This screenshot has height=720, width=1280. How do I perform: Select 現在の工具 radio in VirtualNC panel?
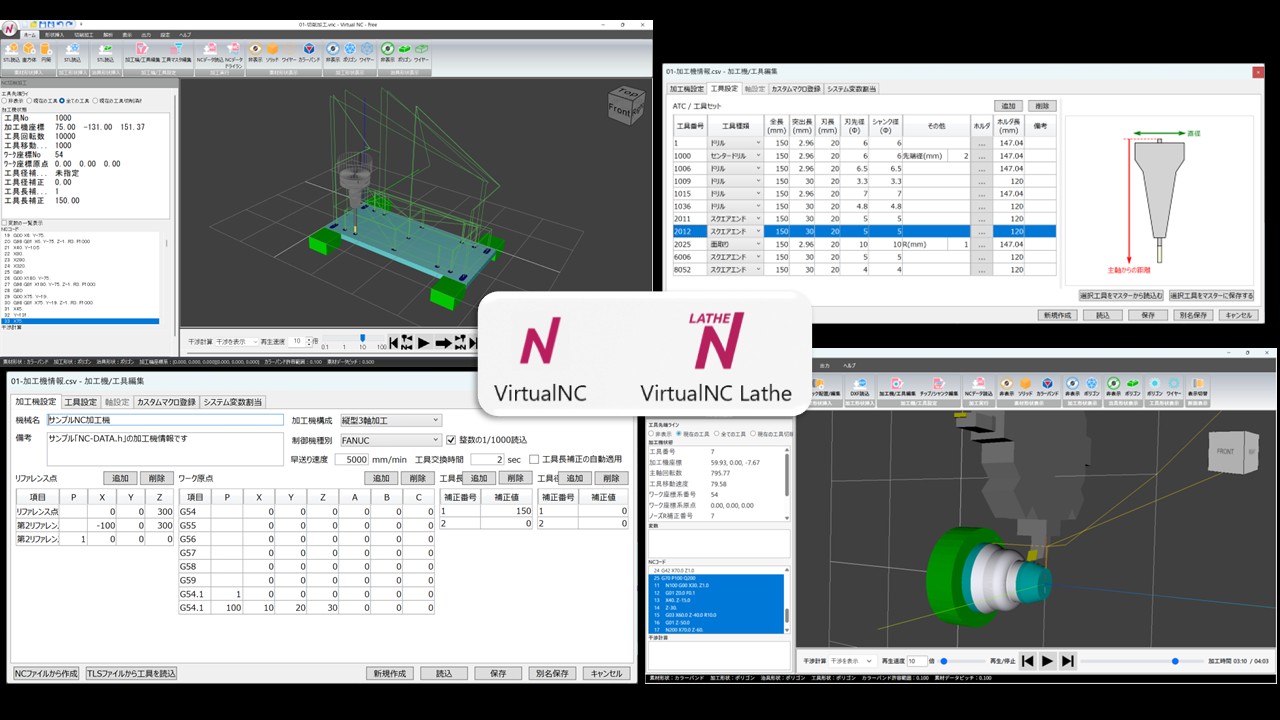coord(30,101)
